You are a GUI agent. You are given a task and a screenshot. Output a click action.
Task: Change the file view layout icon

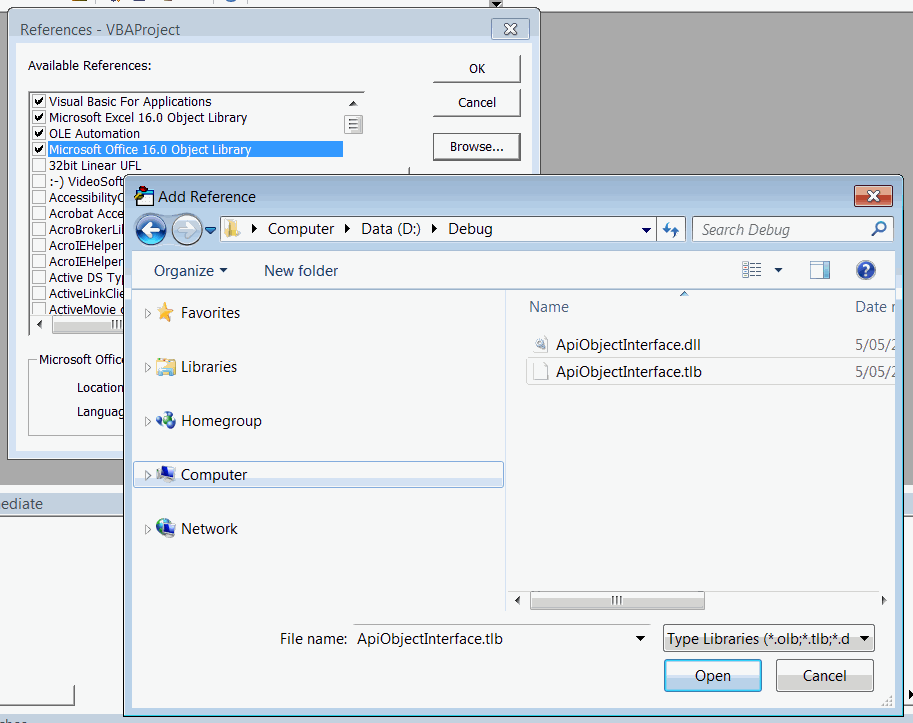tap(752, 270)
